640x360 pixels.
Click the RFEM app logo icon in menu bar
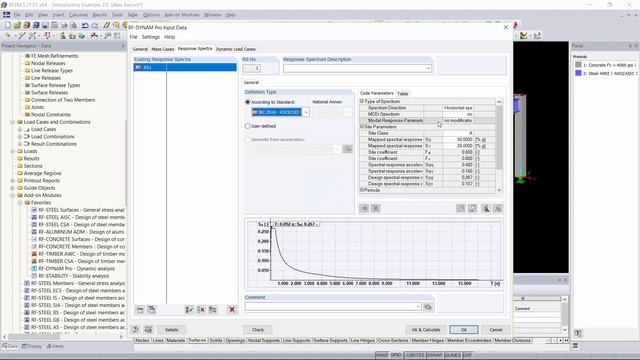tap(7, 15)
